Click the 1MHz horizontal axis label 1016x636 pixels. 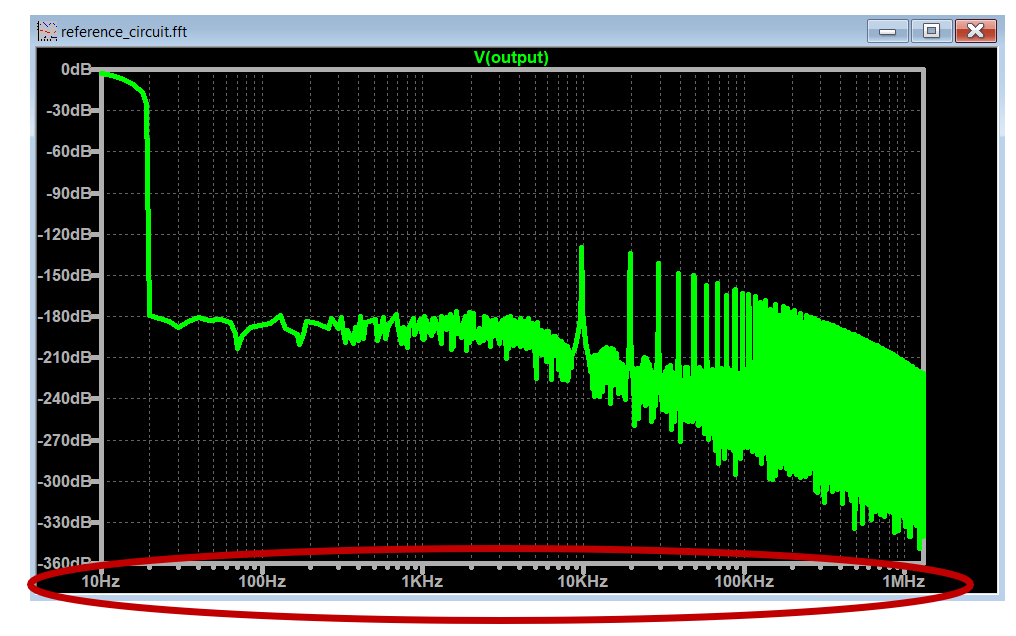pyautogui.click(x=901, y=581)
